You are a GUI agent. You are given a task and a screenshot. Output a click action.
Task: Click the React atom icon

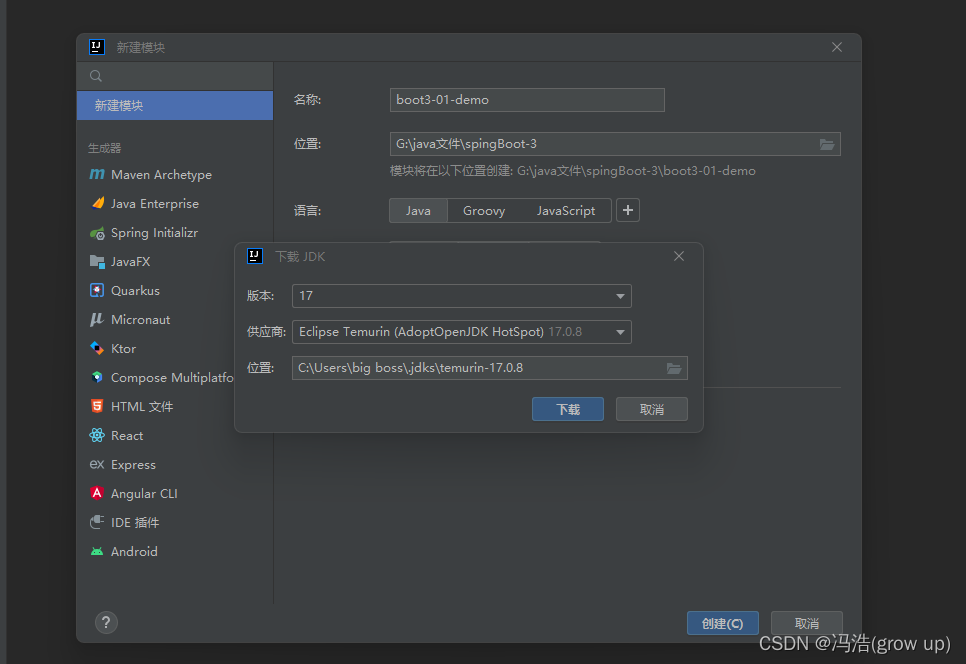pos(97,435)
